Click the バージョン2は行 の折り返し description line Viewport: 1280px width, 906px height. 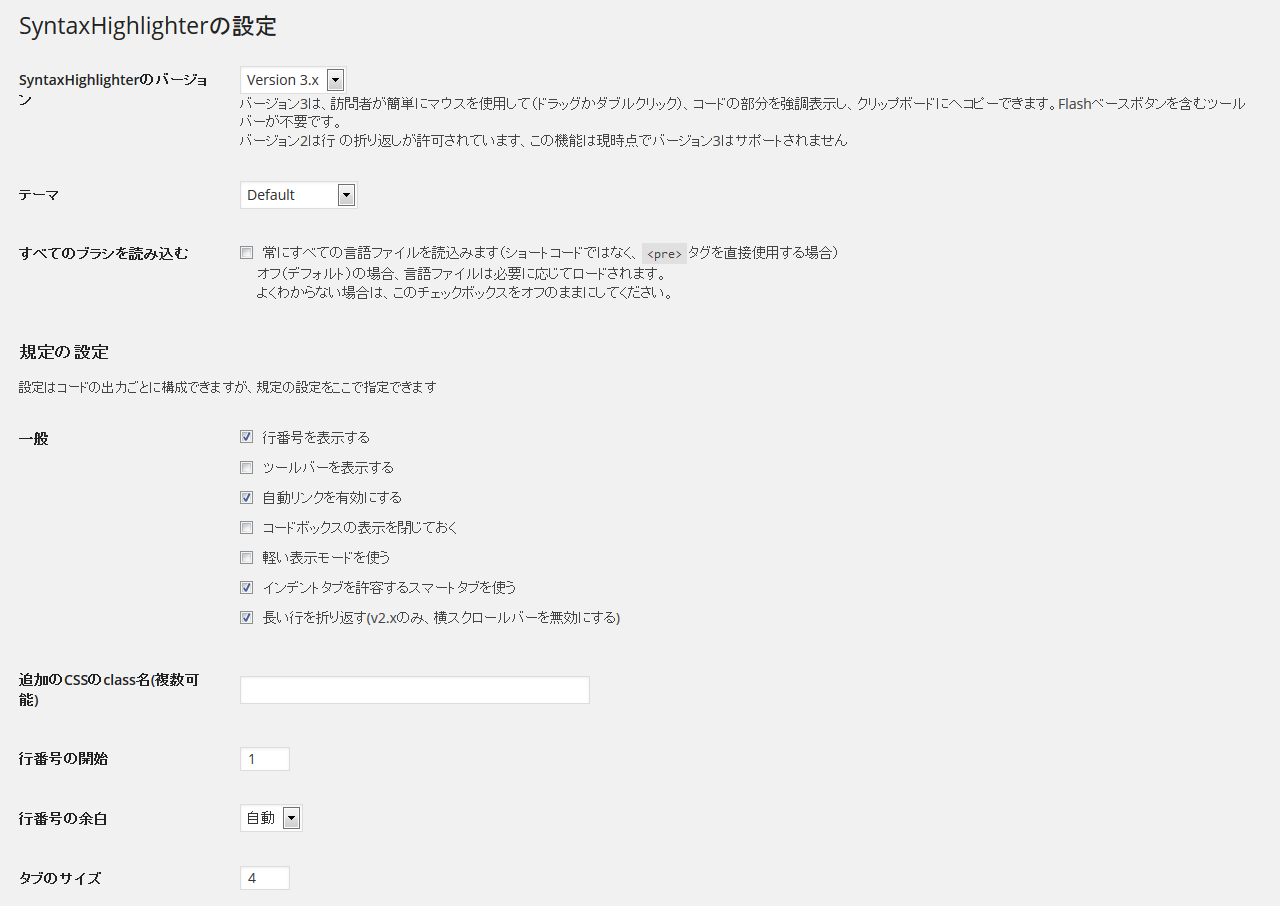(544, 140)
